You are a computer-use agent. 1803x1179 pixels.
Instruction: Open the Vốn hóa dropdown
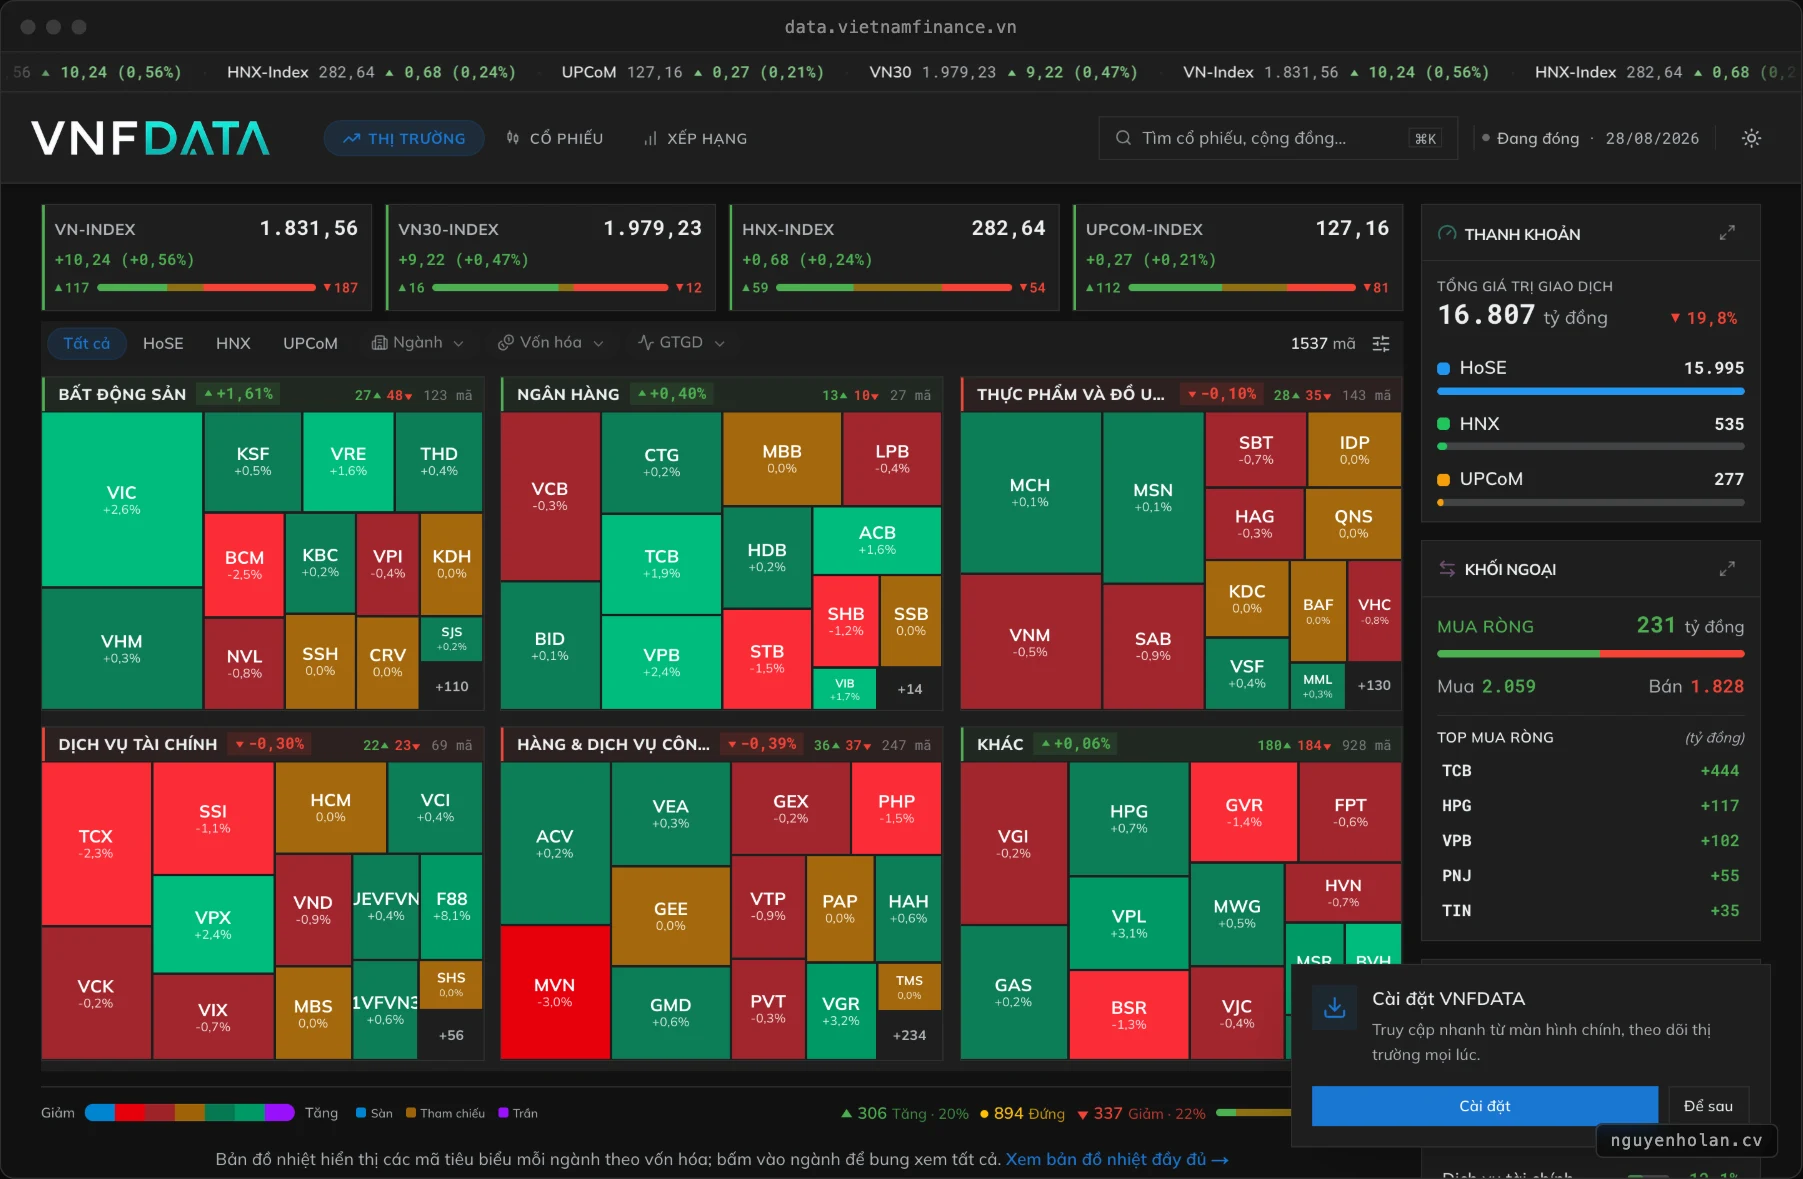coord(551,343)
